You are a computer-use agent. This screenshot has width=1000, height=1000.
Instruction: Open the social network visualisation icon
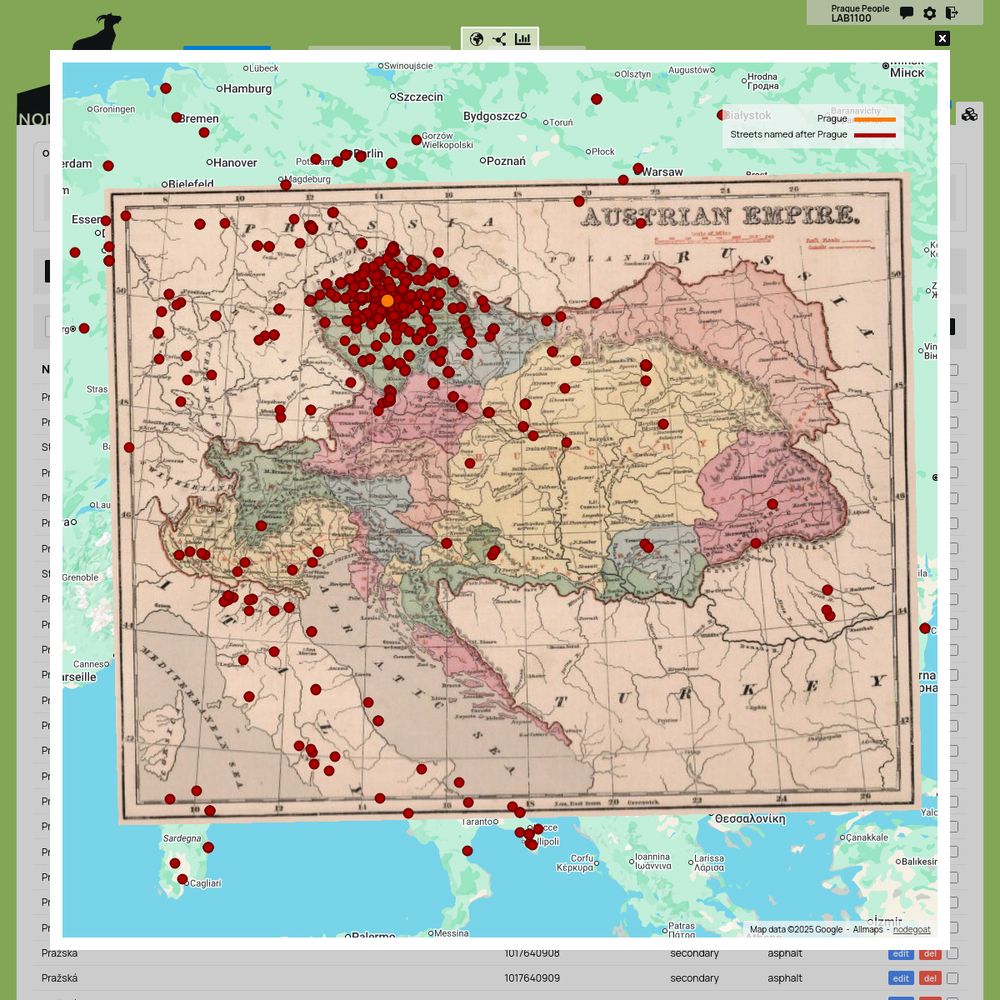coord(499,40)
